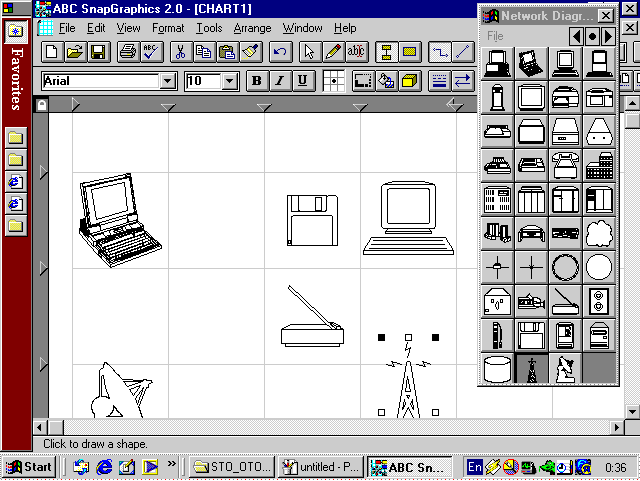Paste from the clipboard icon
The width and height of the screenshot is (640, 481).
(227, 52)
